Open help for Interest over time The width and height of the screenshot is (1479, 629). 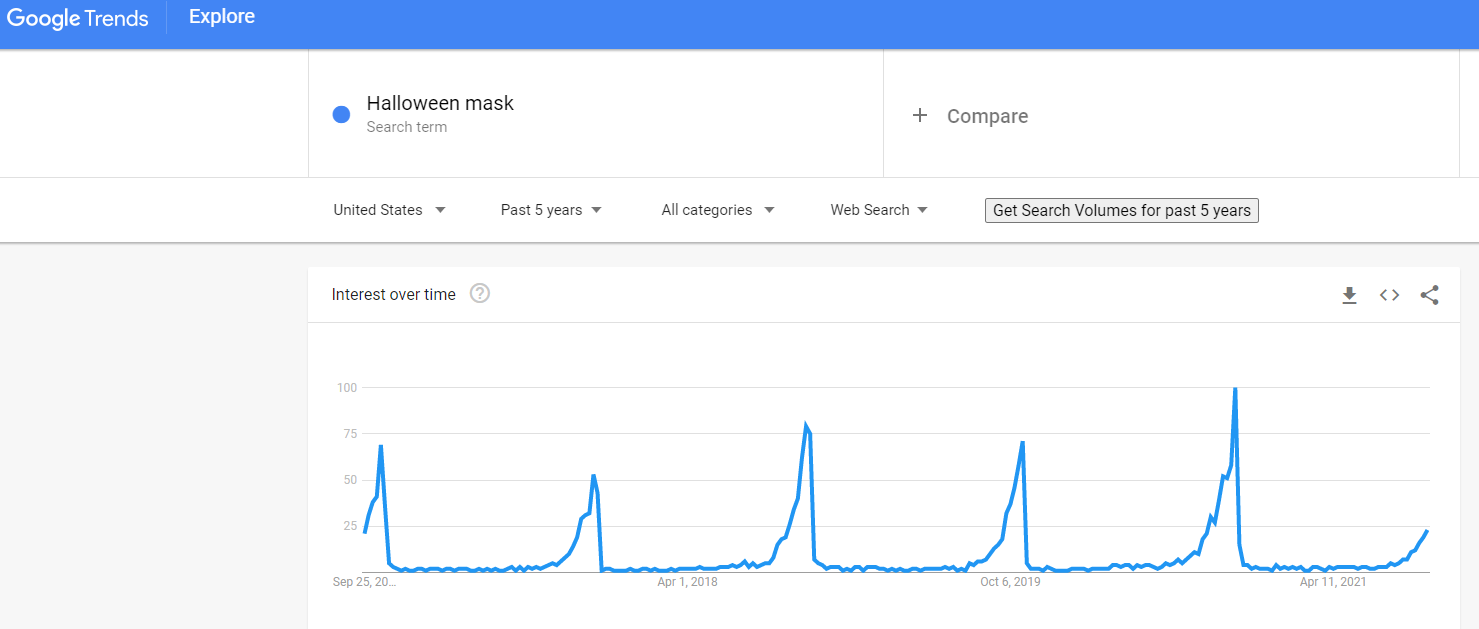480,294
